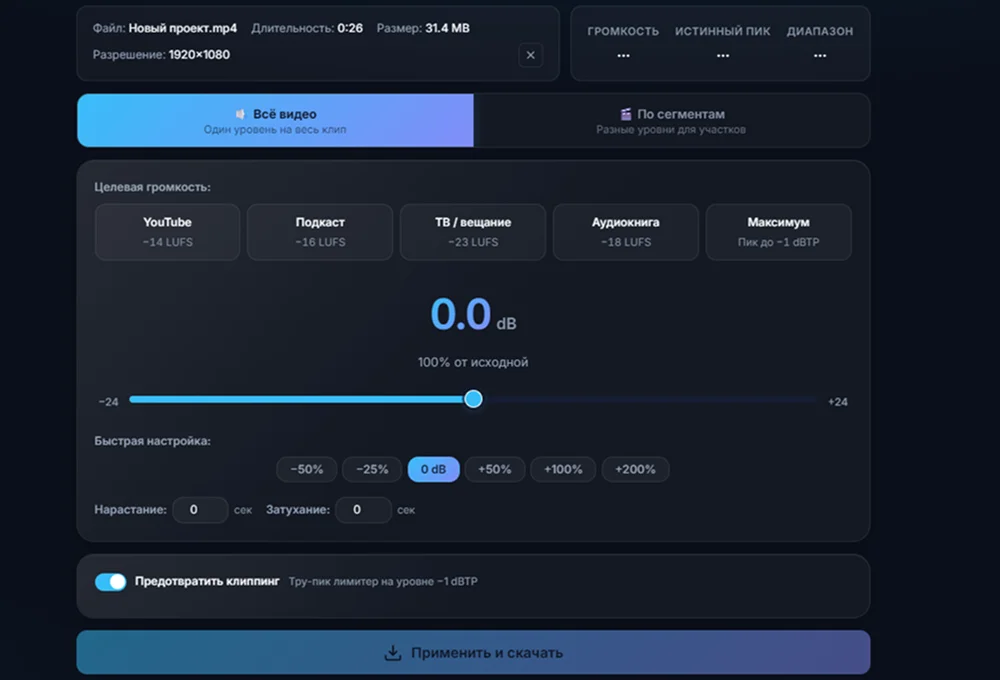Toggle the Предотвратить клиппинг switch

(x=110, y=582)
